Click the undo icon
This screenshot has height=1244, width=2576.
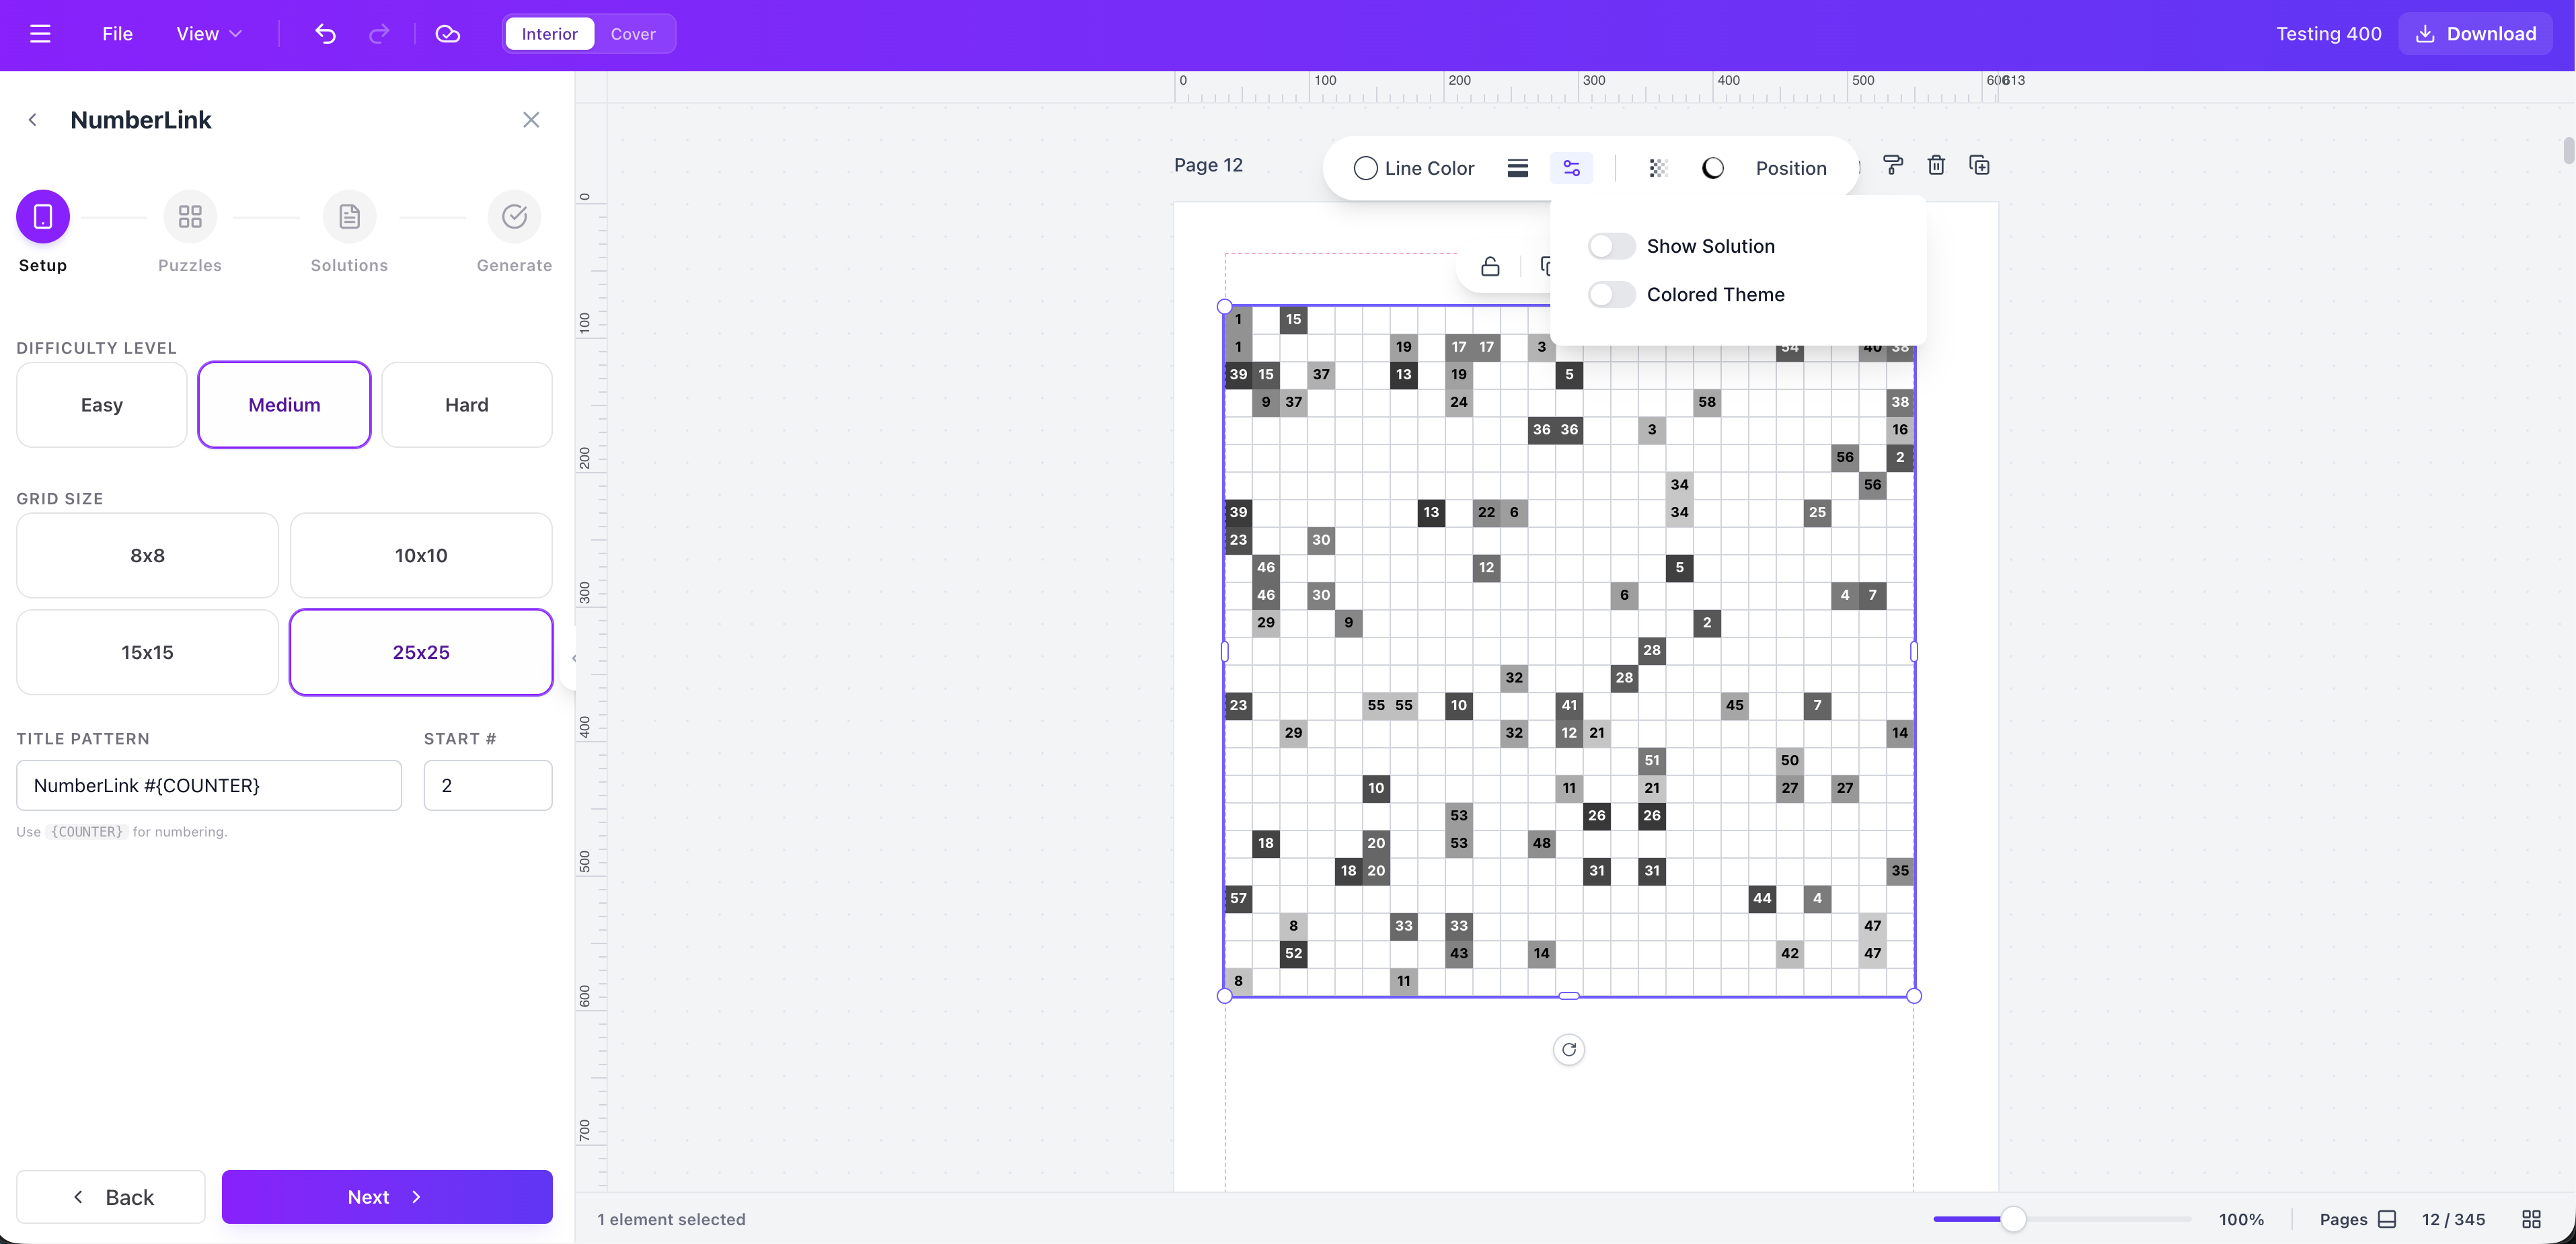pyautogui.click(x=325, y=33)
